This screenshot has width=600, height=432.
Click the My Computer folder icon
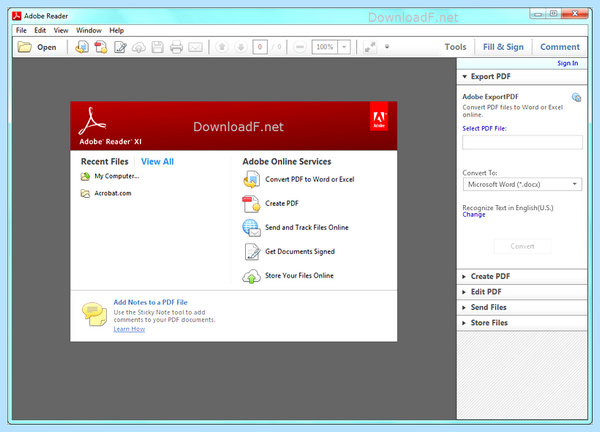point(85,176)
